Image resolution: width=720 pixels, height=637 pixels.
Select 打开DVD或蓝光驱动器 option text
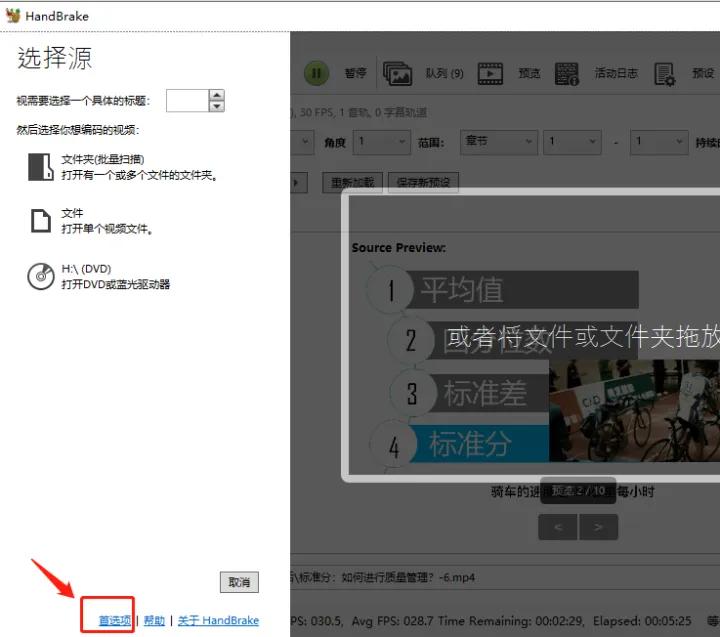[116, 284]
